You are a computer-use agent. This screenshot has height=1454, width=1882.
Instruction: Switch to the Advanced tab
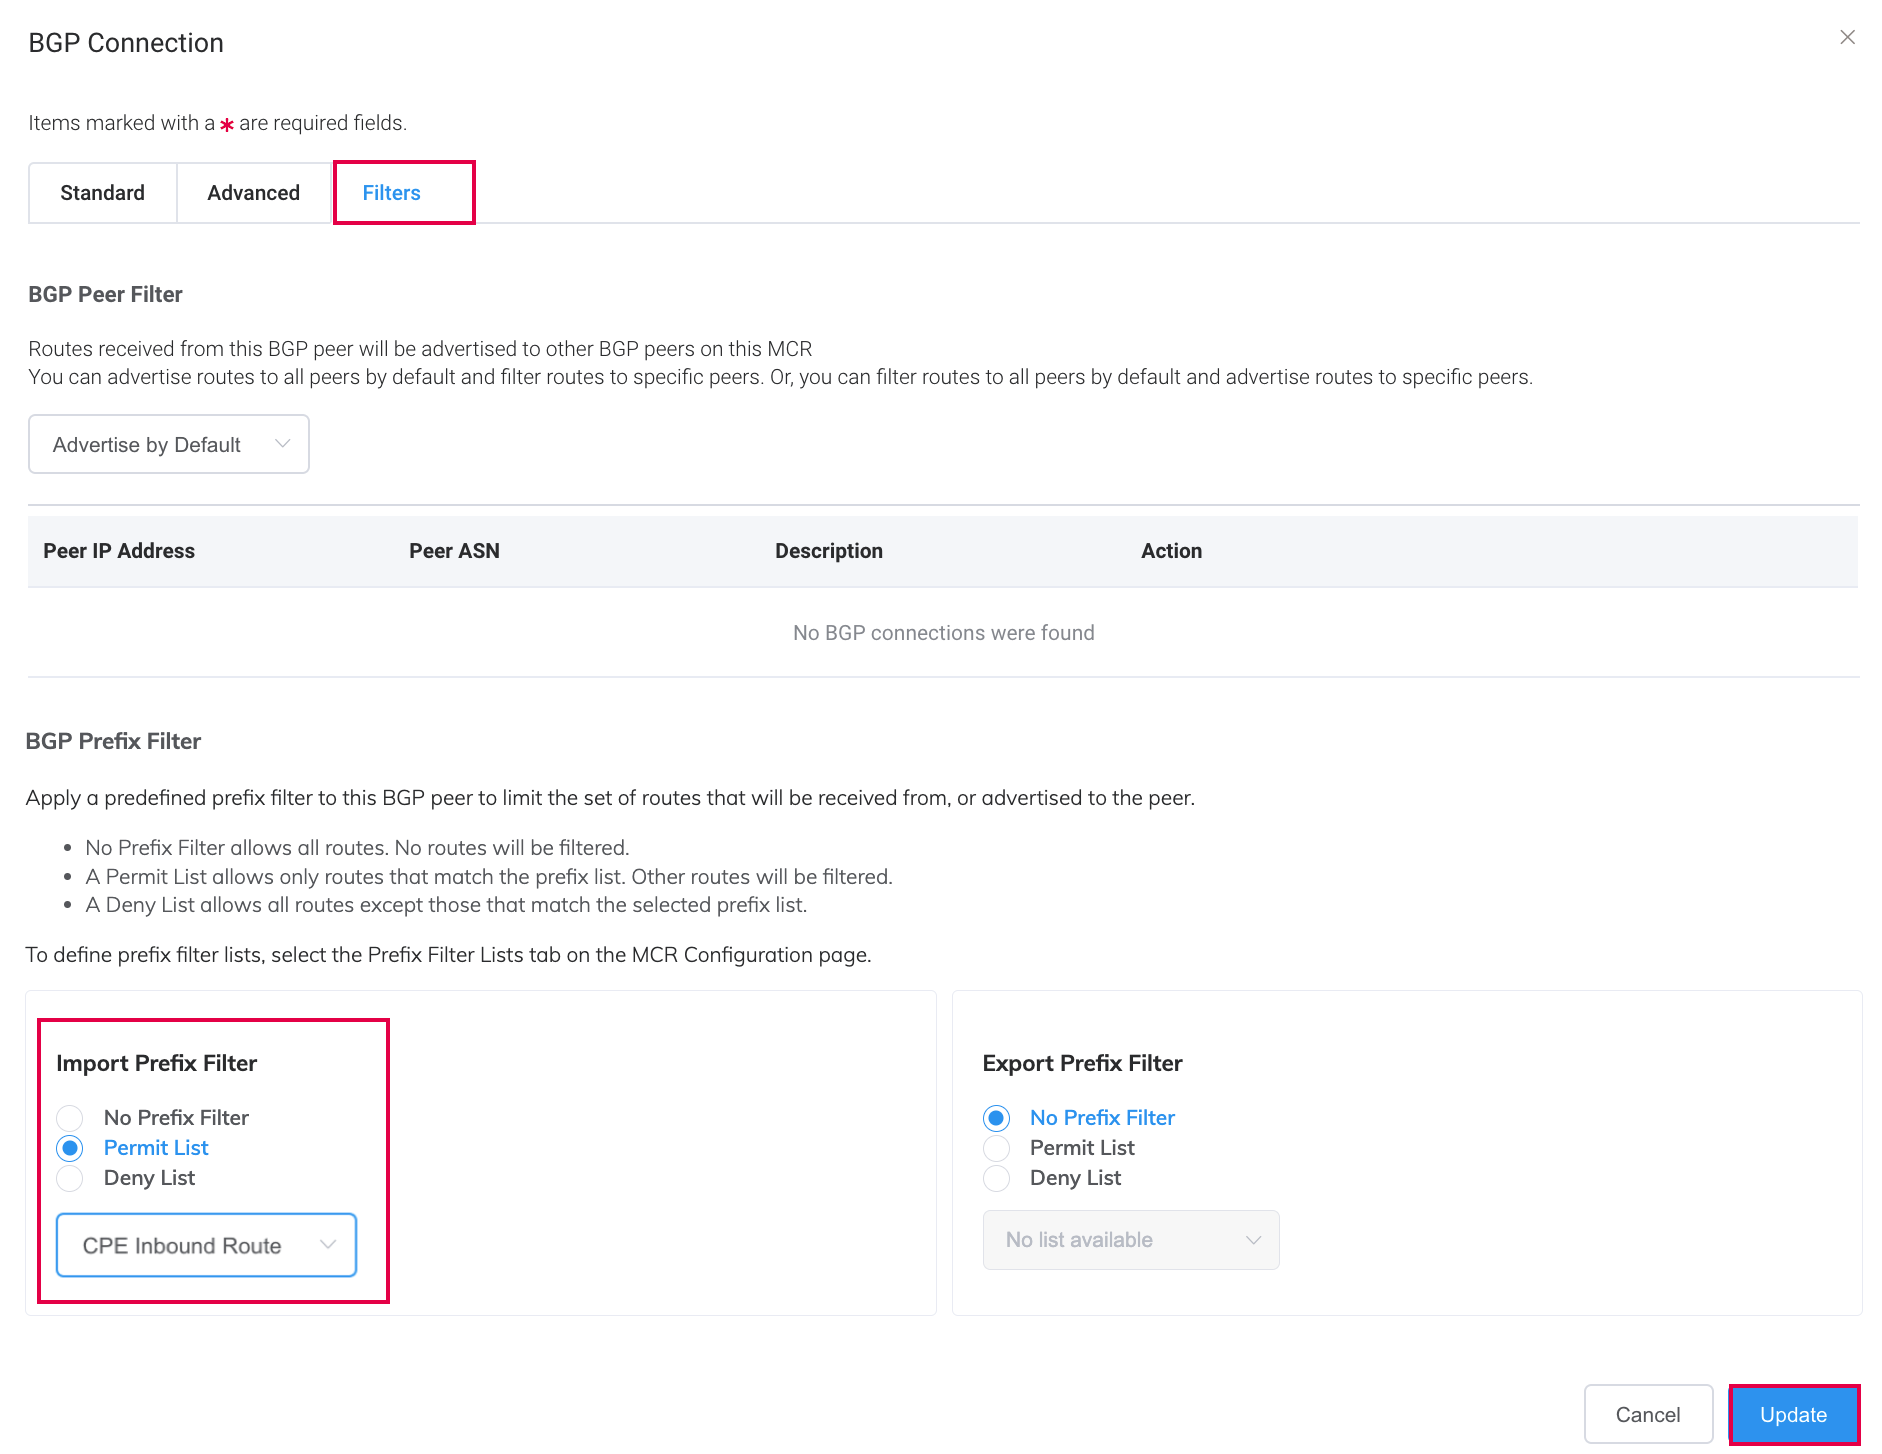pos(253,192)
